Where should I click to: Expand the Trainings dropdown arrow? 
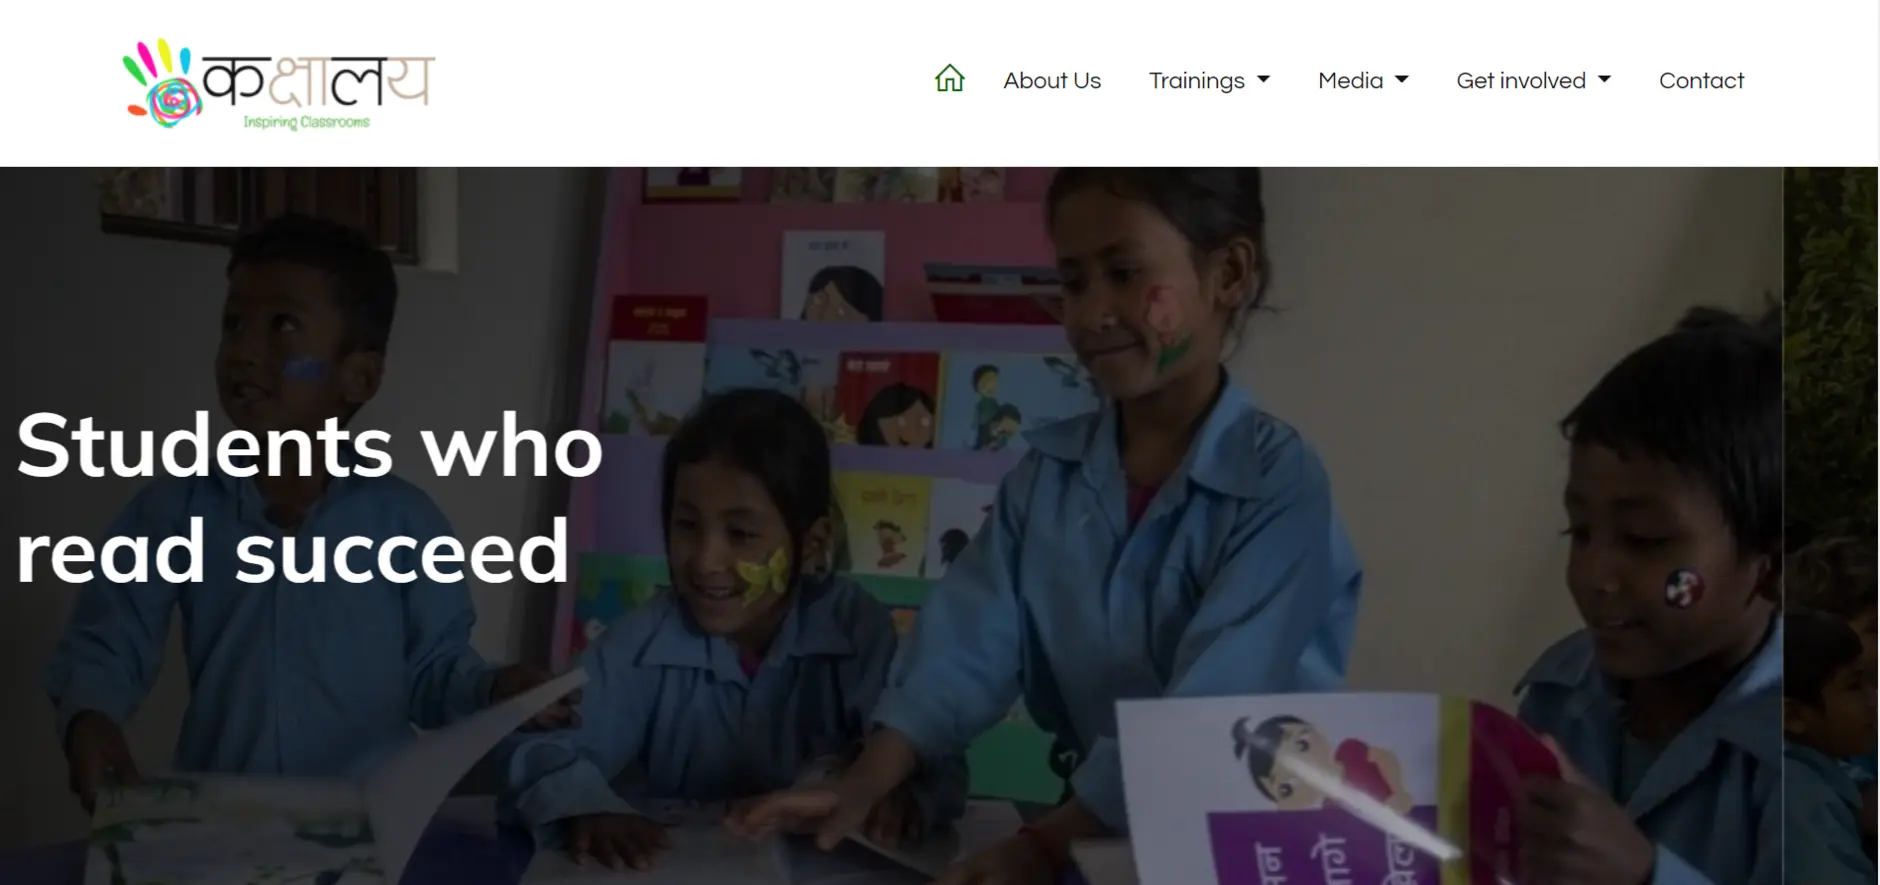coord(1263,79)
